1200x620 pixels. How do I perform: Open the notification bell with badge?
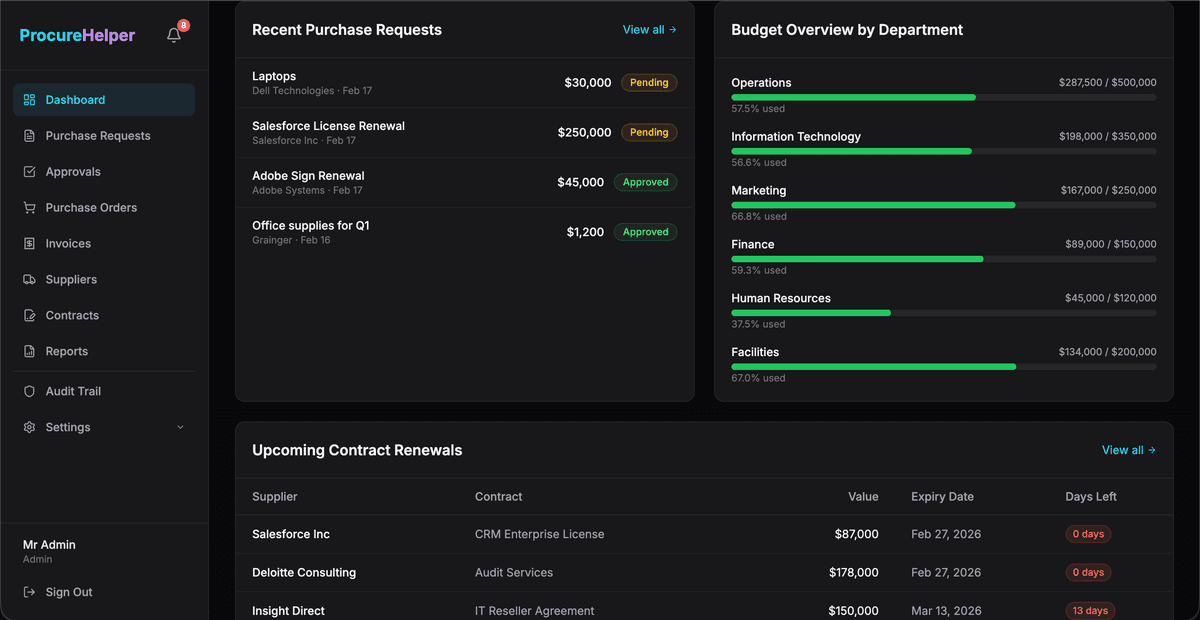pyautogui.click(x=173, y=33)
